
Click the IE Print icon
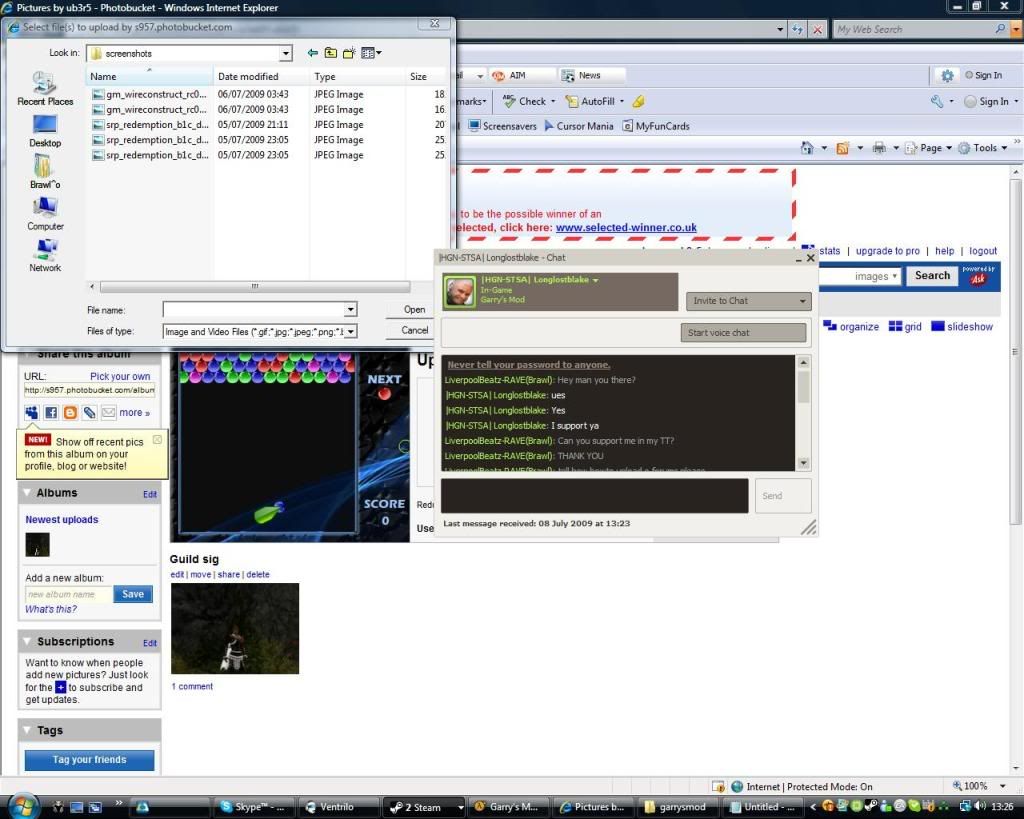(880, 148)
